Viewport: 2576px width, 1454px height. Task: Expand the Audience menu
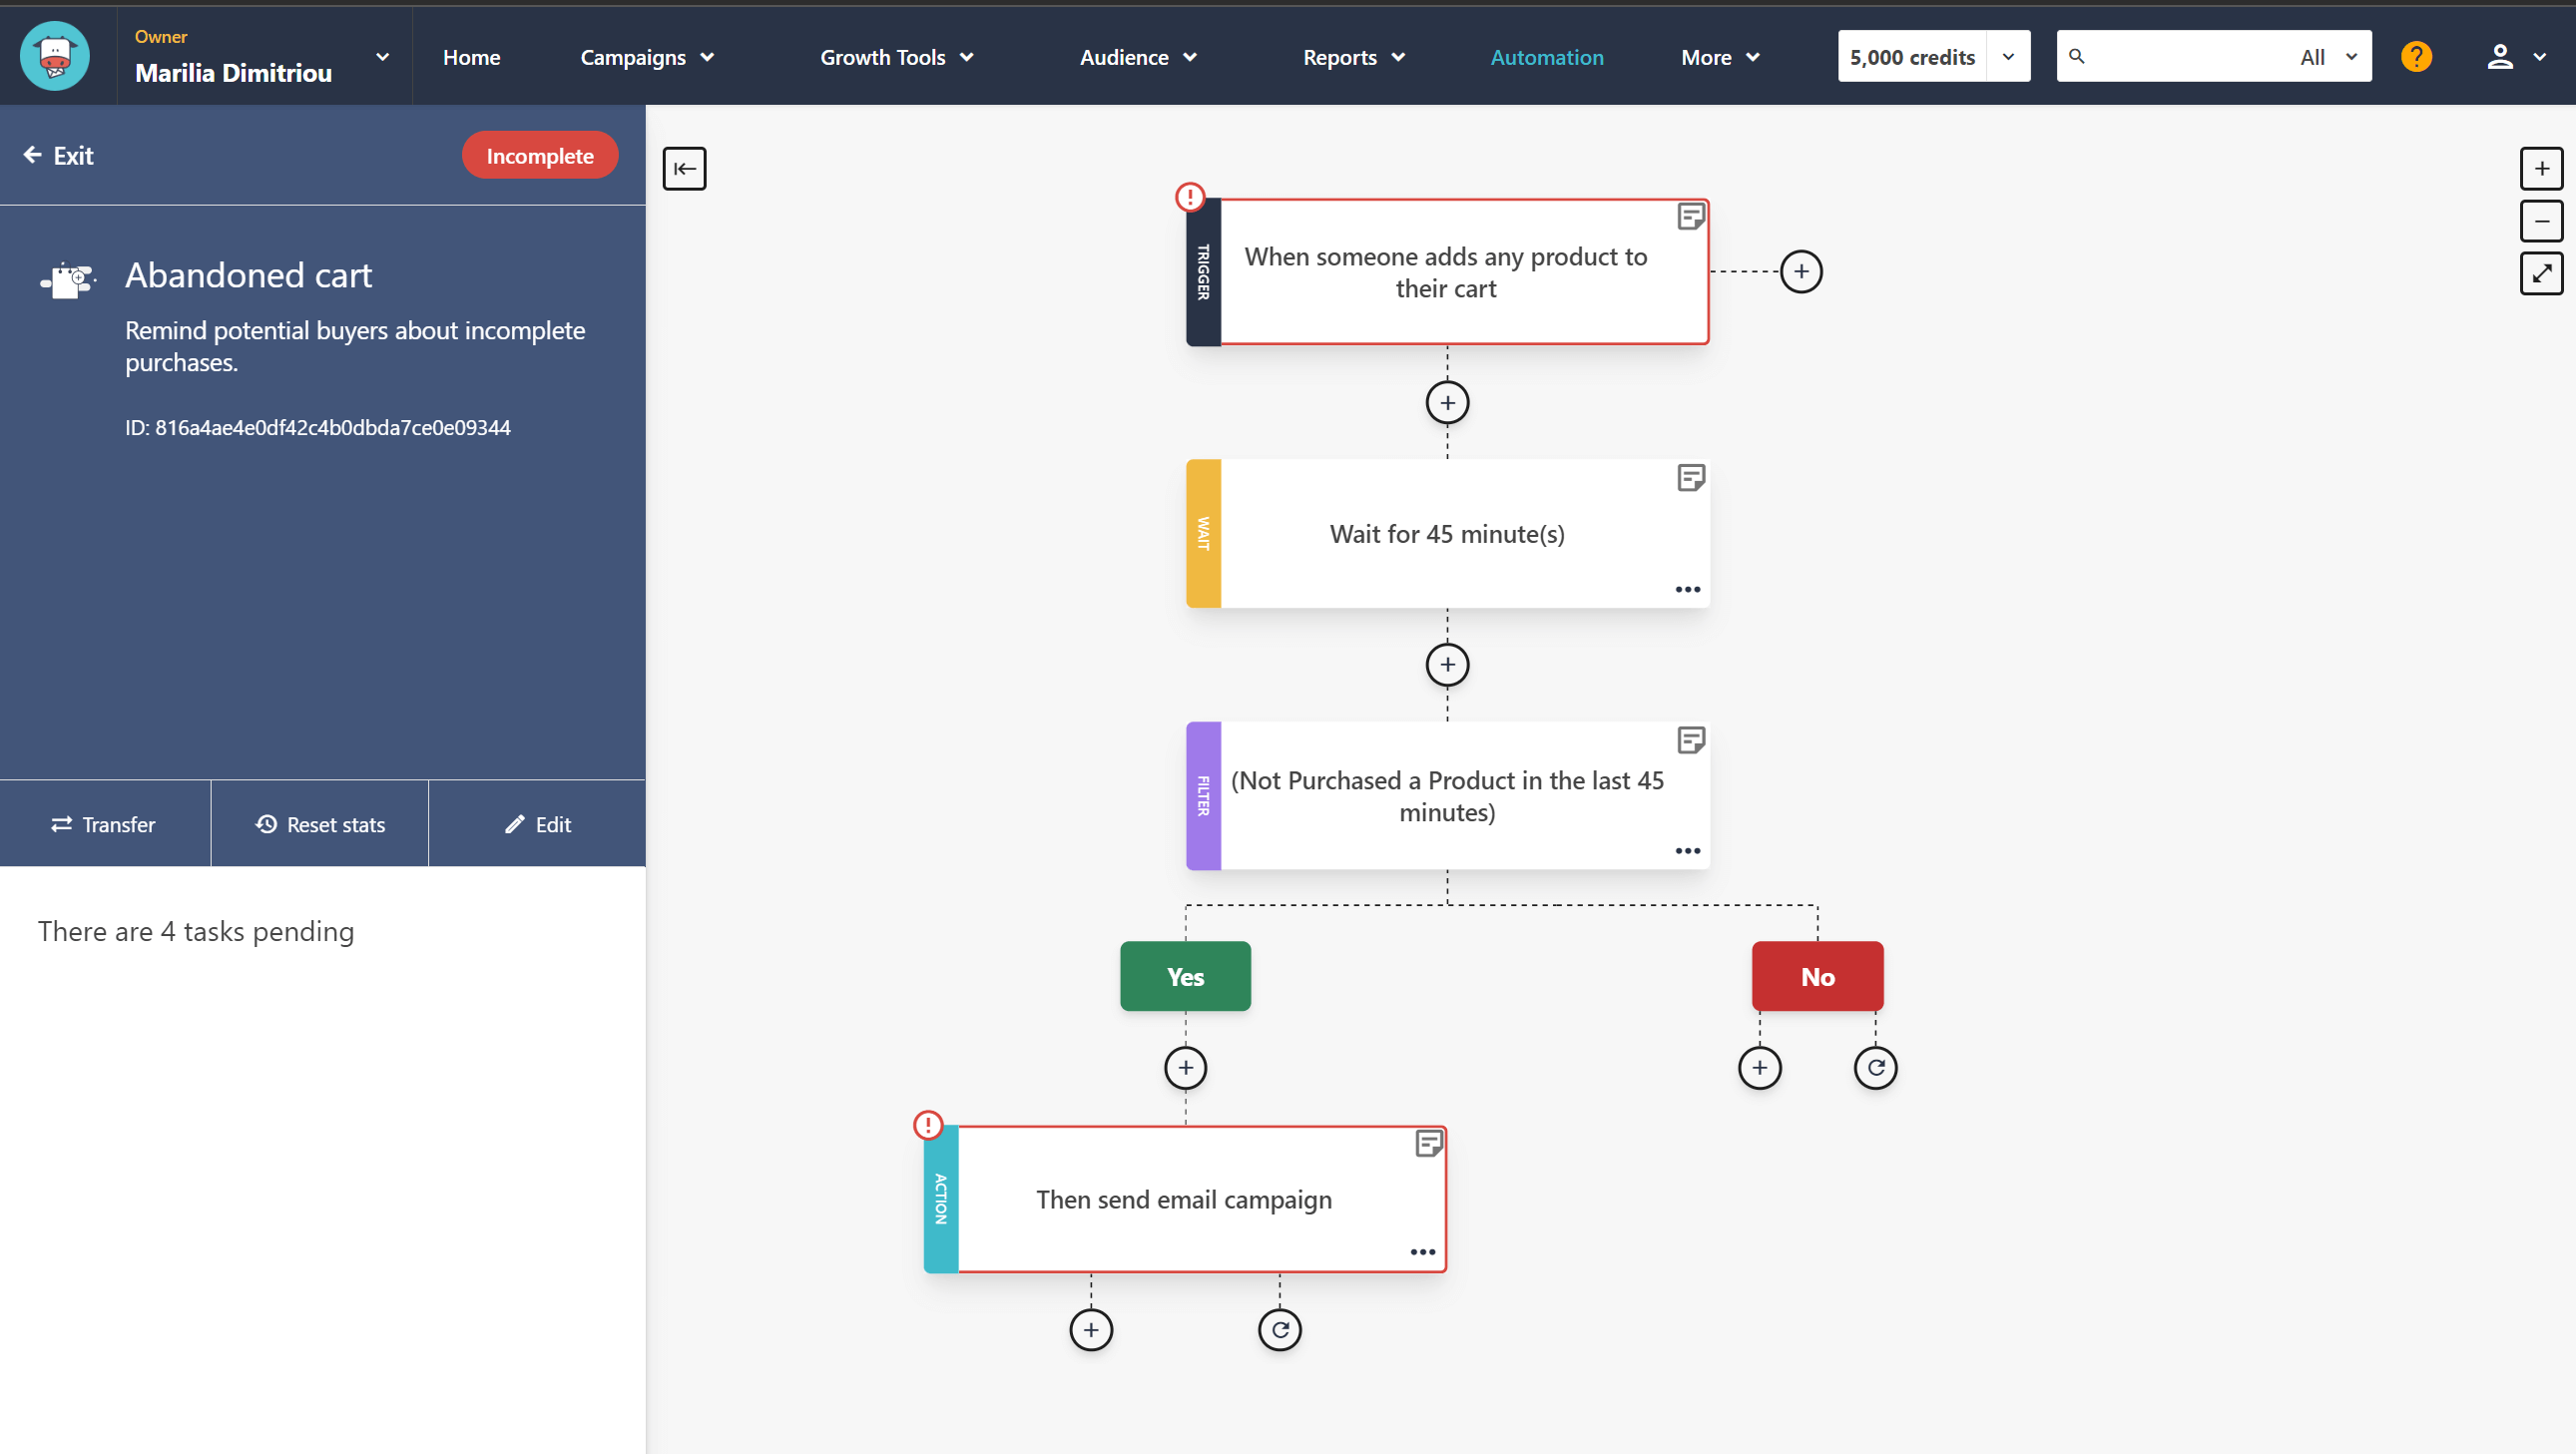pyautogui.click(x=1137, y=57)
